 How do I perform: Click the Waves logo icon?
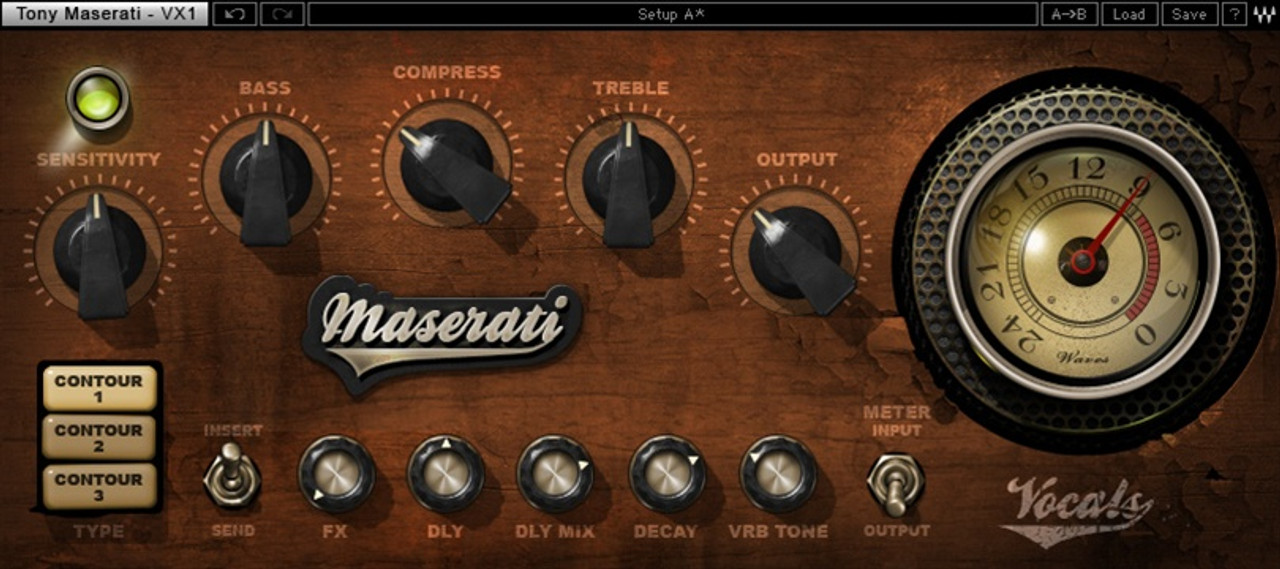point(1264,14)
